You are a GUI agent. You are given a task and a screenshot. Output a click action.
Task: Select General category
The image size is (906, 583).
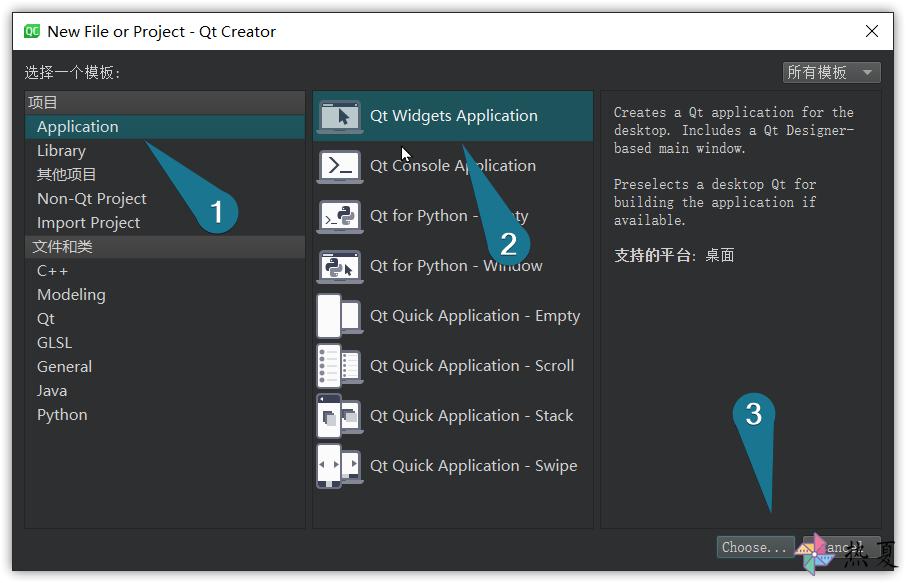pyautogui.click(x=165, y=366)
